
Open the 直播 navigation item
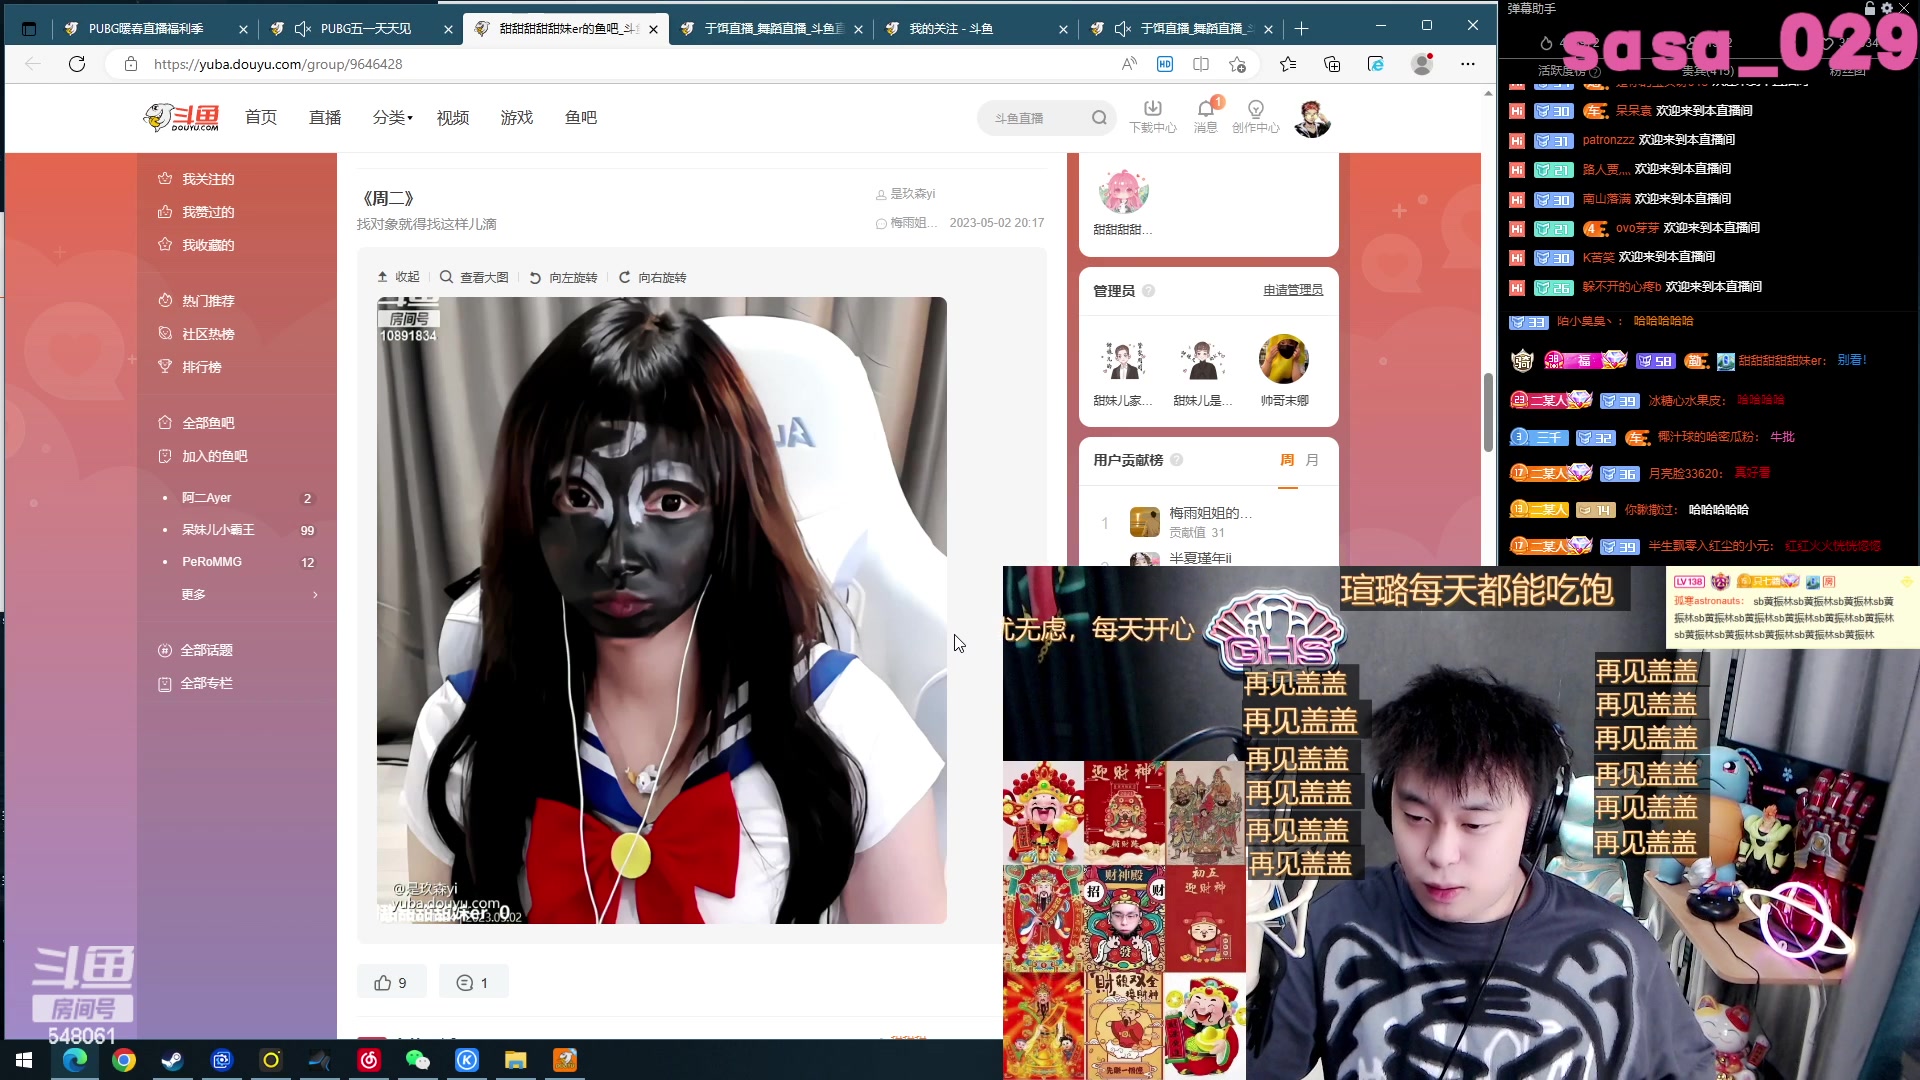pyautogui.click(x=325, y=118)
